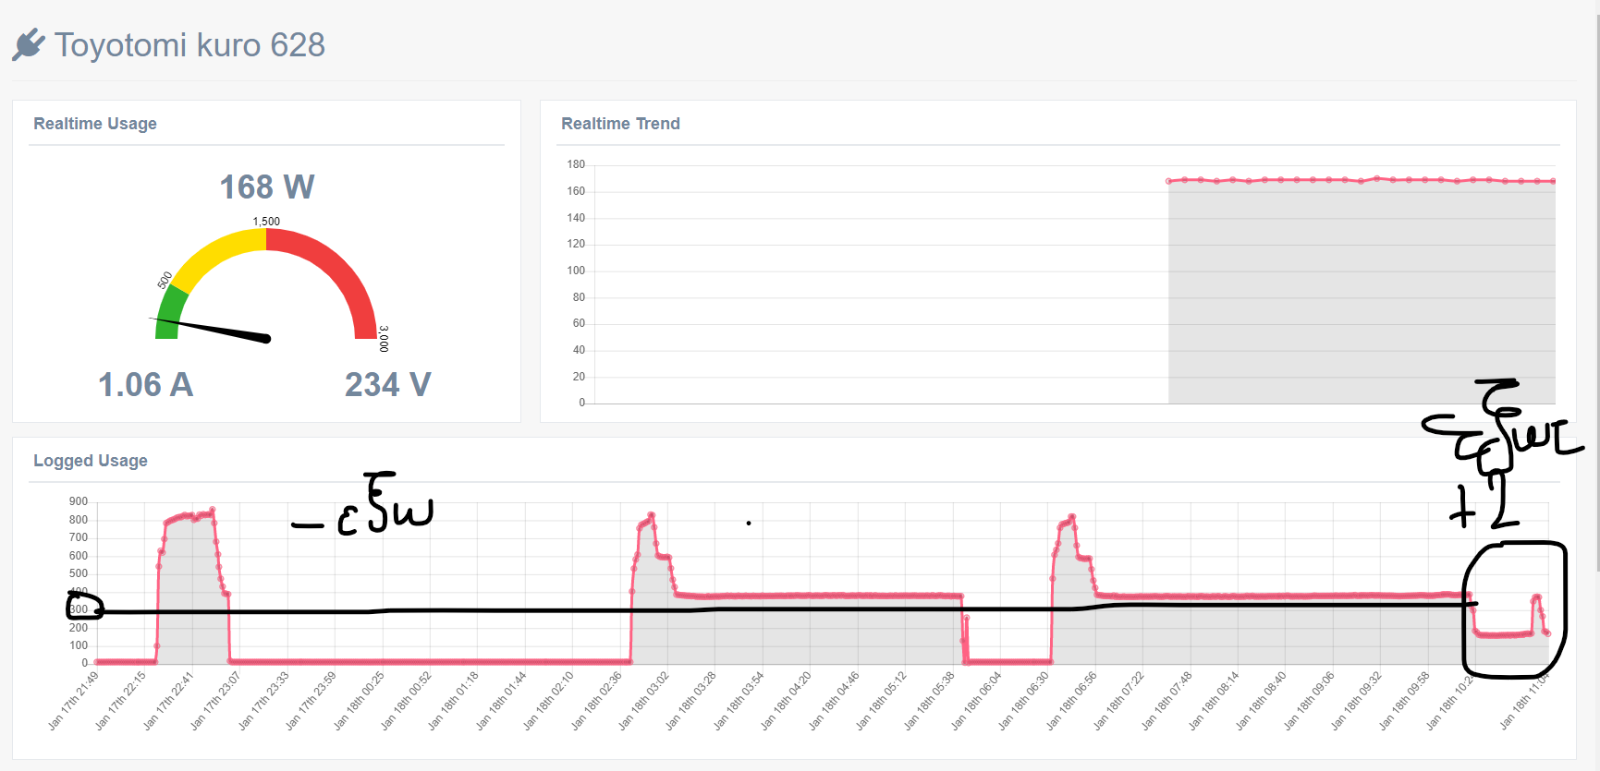Click the Jan 17th 23:33 time label
The image size is (1600, 771).
coord(264,700)
